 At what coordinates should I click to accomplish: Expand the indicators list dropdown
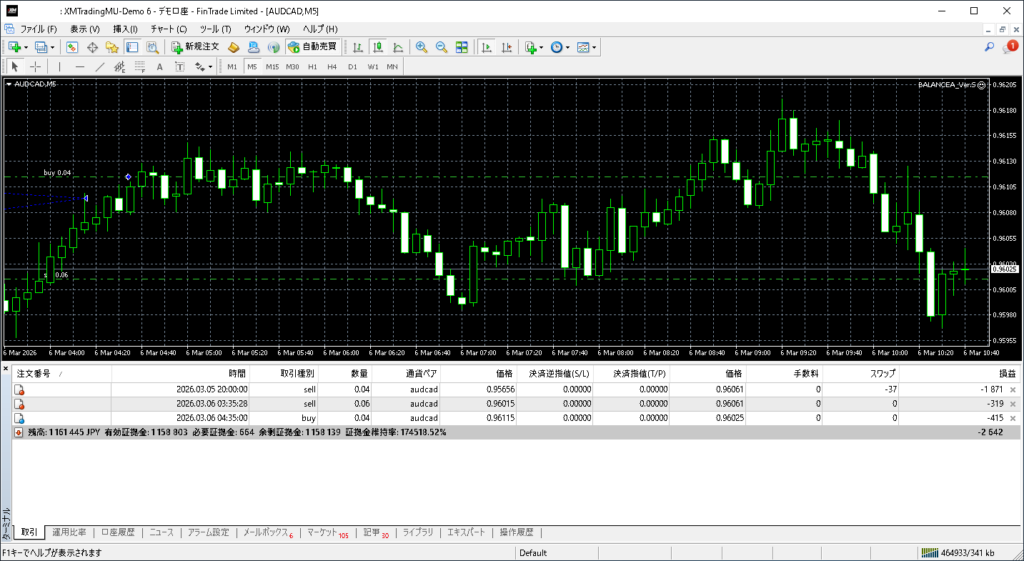(x=534, y=47)
